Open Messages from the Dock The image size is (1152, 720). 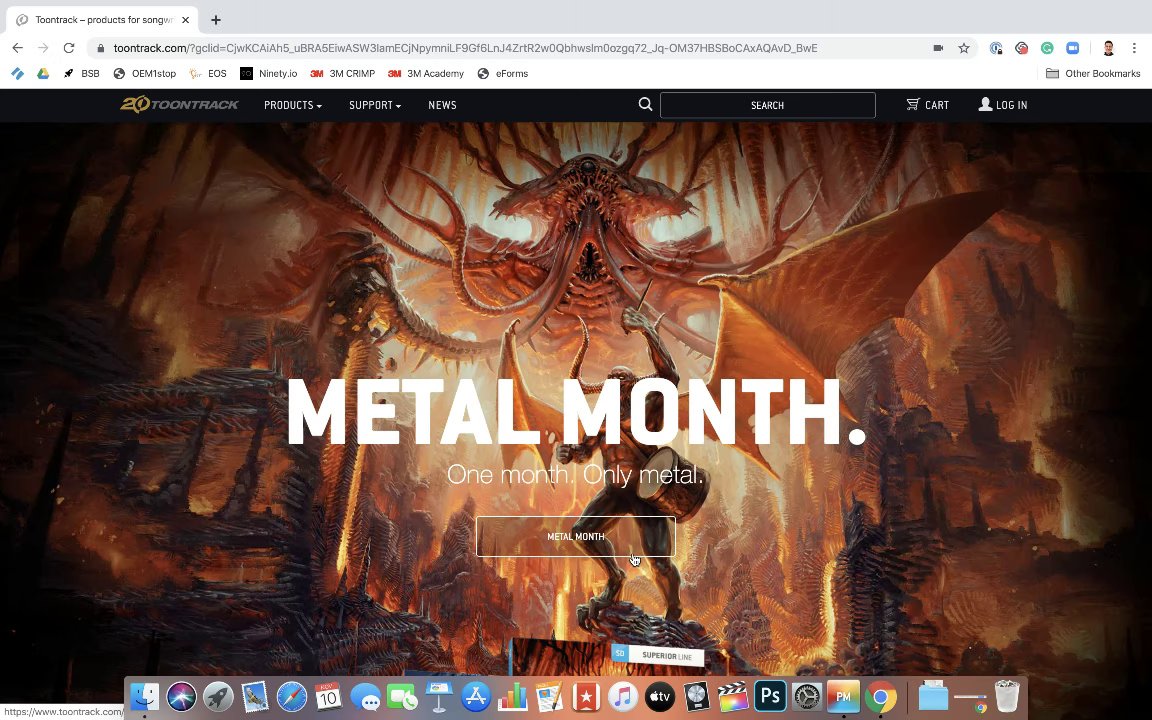[365, 696]
